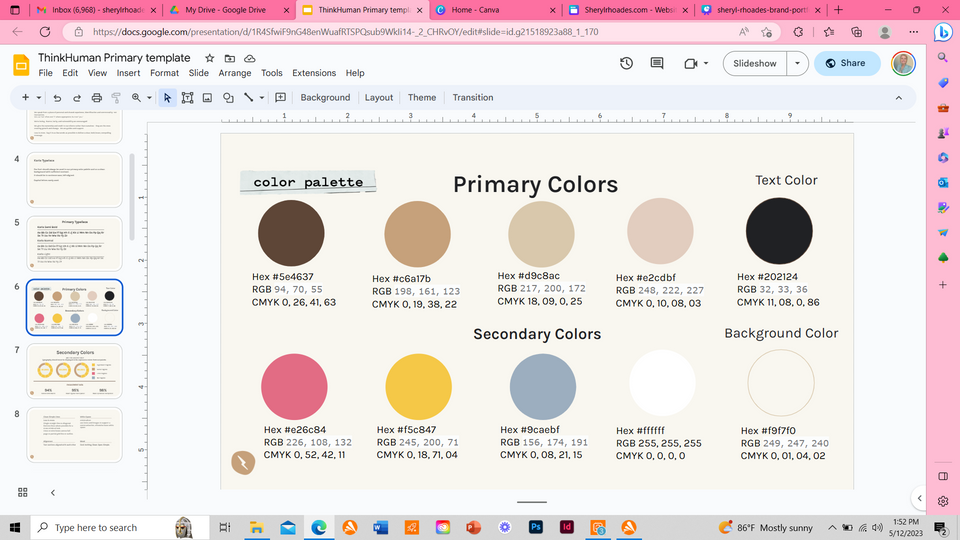Collapse the filmstrip panel arrow
Viewport: 960px width, 540px height.
(53, 492)
